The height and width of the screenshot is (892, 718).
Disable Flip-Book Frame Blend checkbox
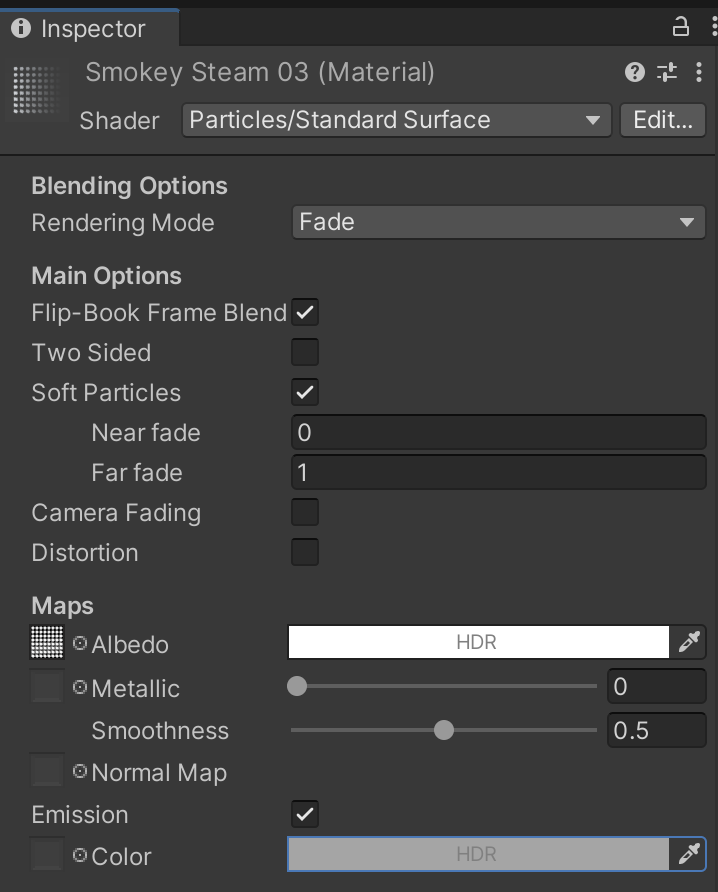305,313
